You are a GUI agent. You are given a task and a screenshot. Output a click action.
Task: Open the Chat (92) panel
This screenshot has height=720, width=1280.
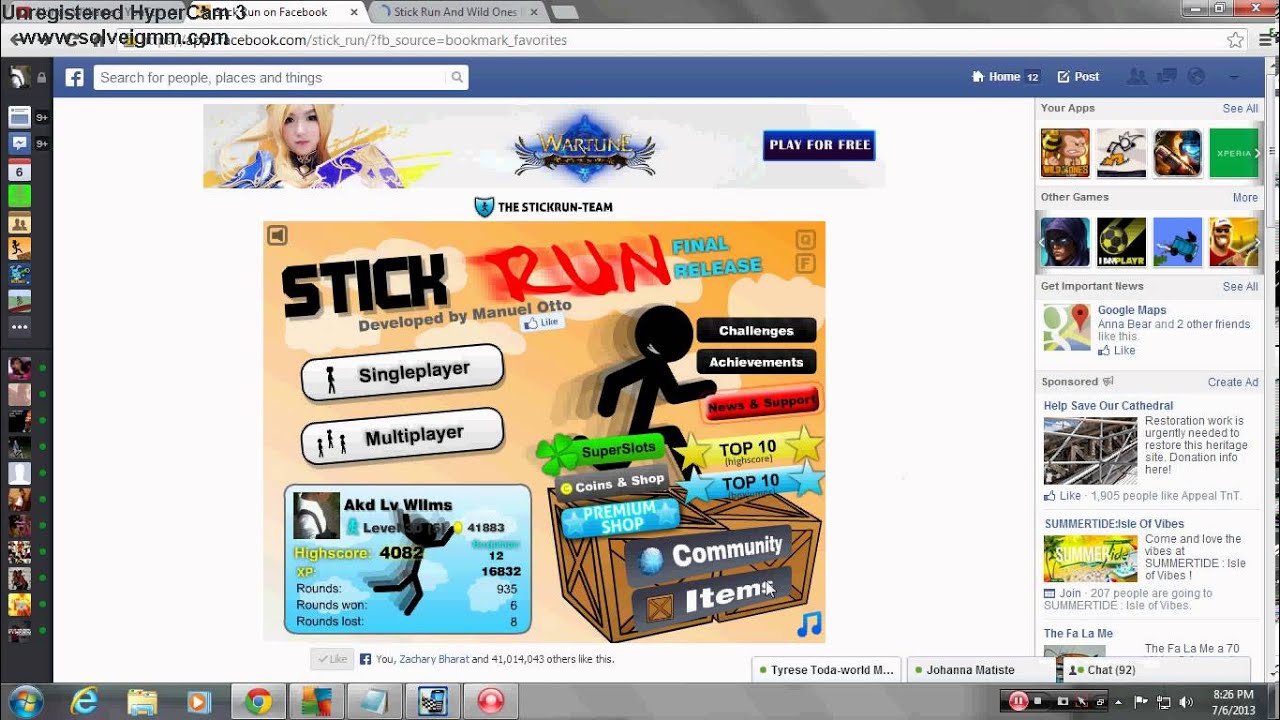1155,670
